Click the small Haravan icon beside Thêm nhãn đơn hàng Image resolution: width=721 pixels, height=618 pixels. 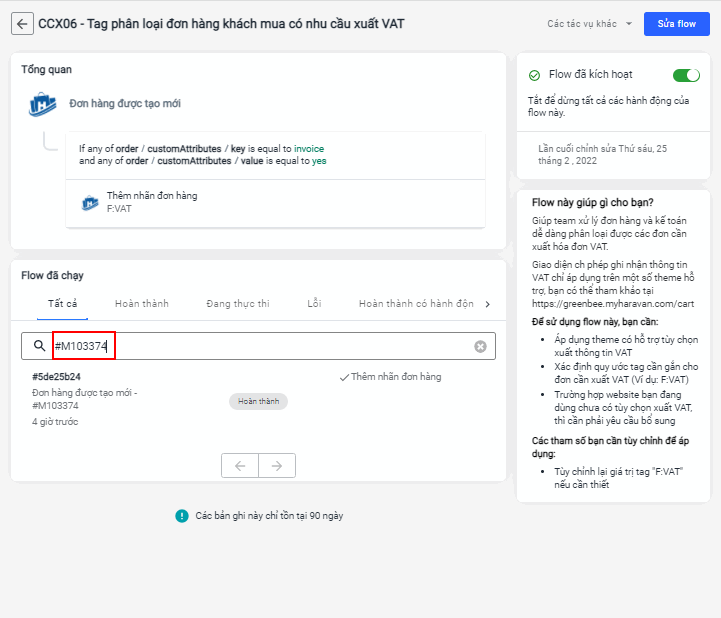tap(89, 203)
